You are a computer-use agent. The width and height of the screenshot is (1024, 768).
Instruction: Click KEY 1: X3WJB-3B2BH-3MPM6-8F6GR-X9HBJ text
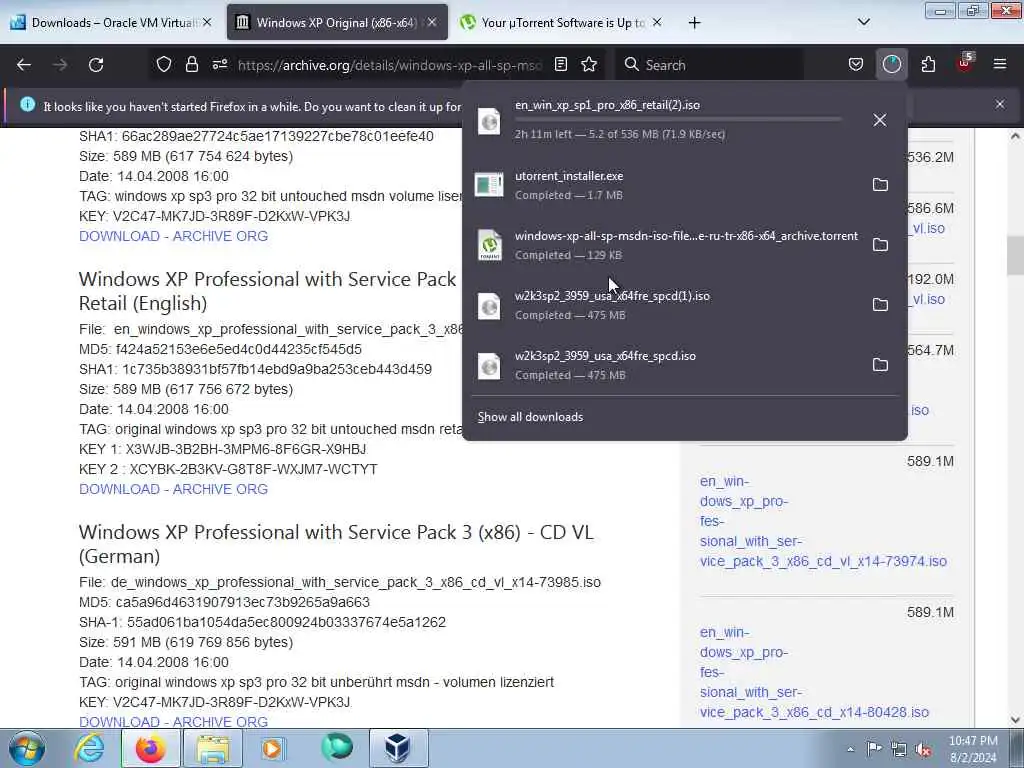(223, 449)
